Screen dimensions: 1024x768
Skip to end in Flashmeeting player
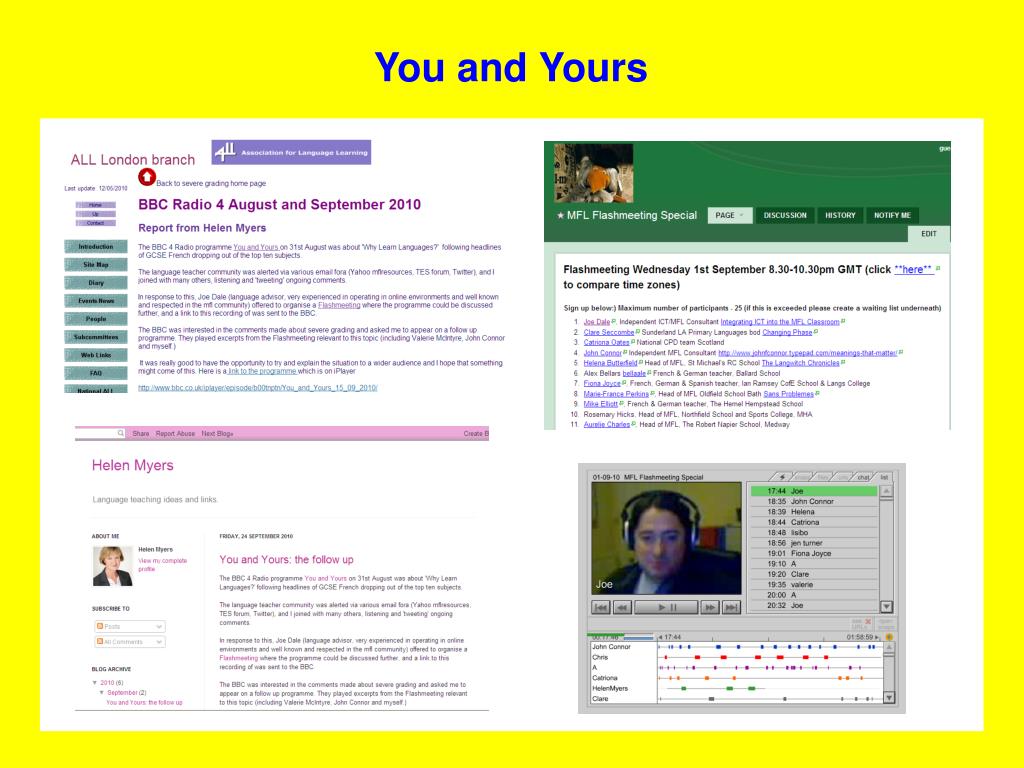(x=731, y=608)
